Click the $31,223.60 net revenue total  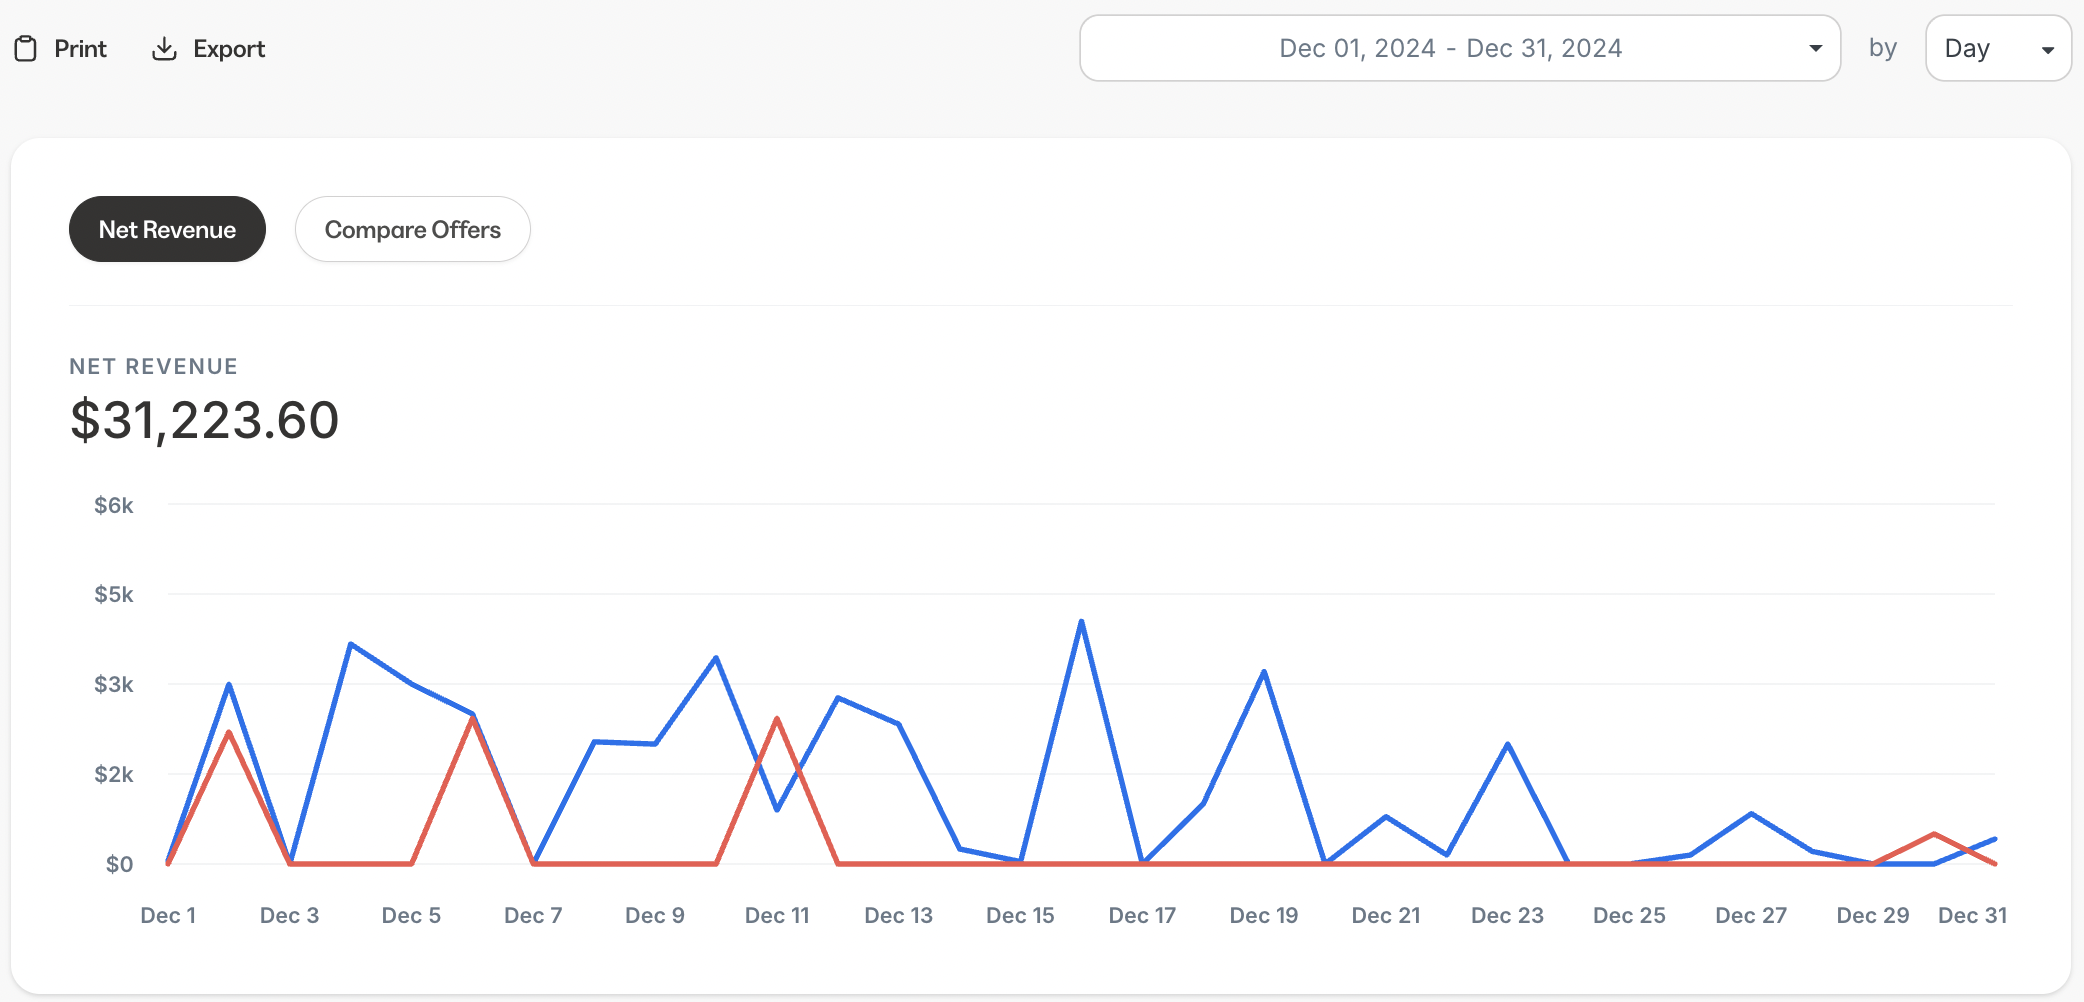[205, 420]
